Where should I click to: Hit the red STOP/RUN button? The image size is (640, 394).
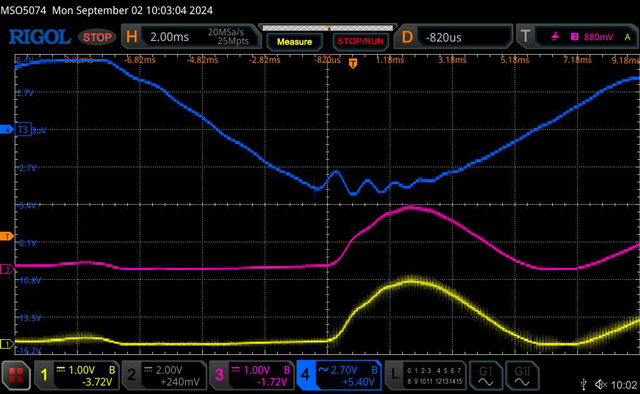point(360,42)
